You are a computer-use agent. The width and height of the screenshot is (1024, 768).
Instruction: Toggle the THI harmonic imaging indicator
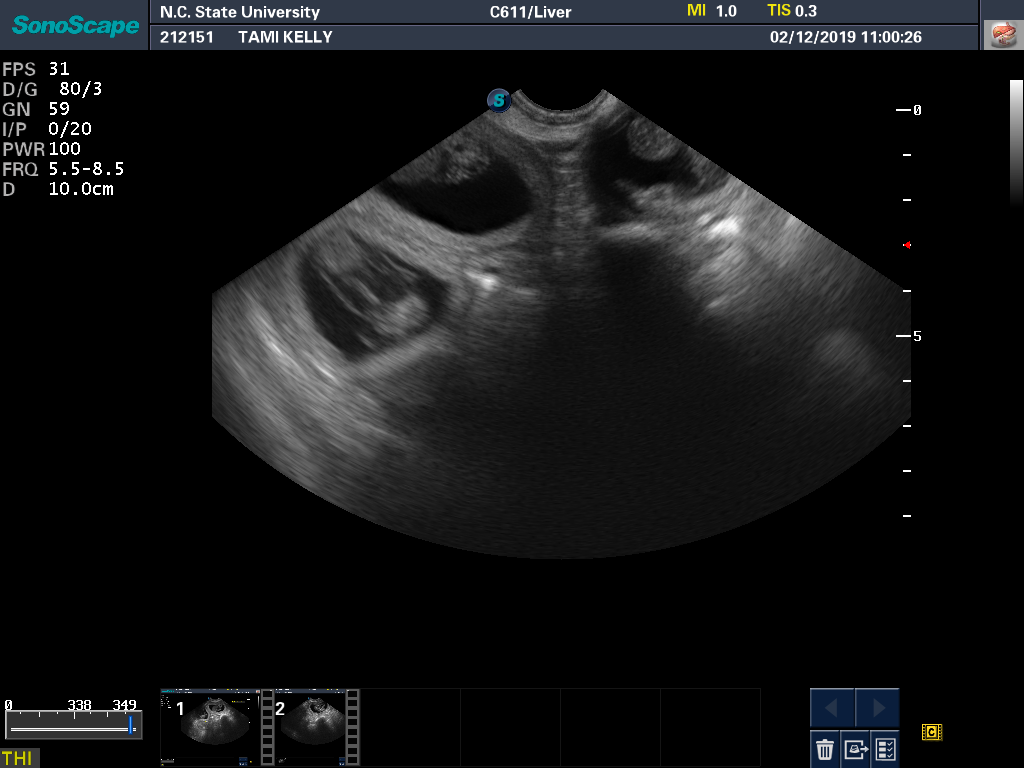point(17,758)
